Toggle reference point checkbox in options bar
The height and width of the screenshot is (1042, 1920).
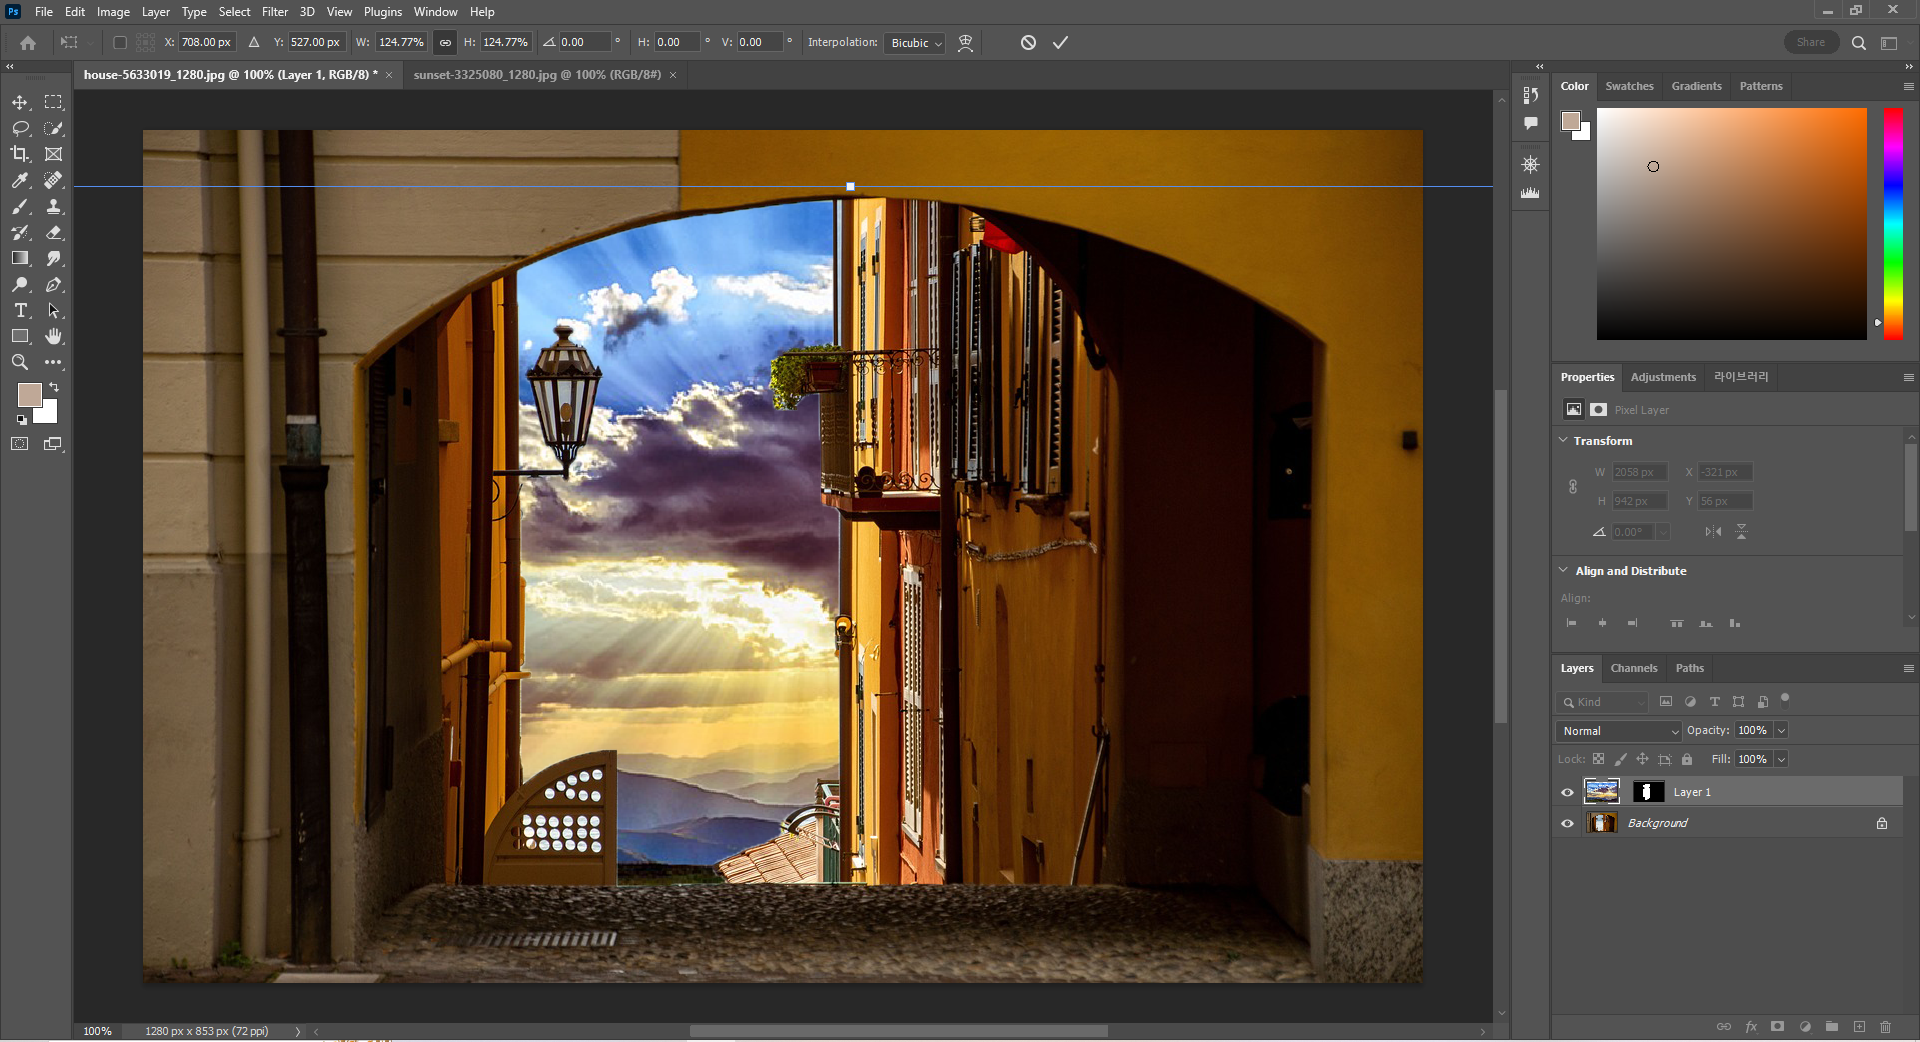120,42
